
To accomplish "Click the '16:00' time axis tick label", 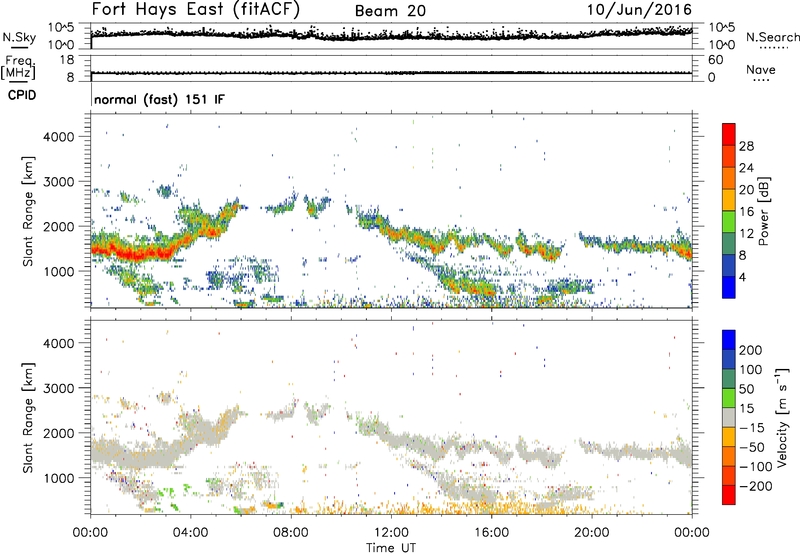I will click(491, 533).
